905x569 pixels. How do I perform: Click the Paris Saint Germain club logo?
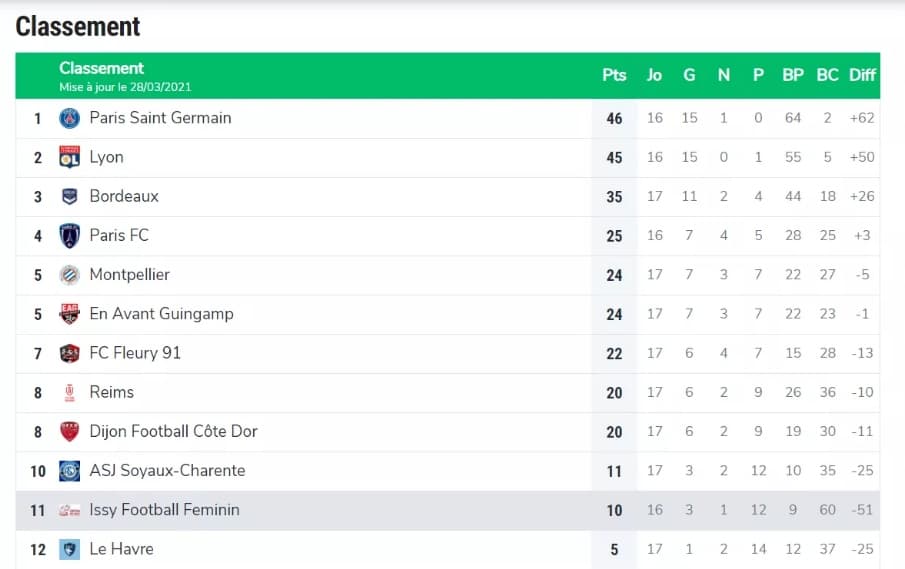pyautogui.click(x=69, y=118)
